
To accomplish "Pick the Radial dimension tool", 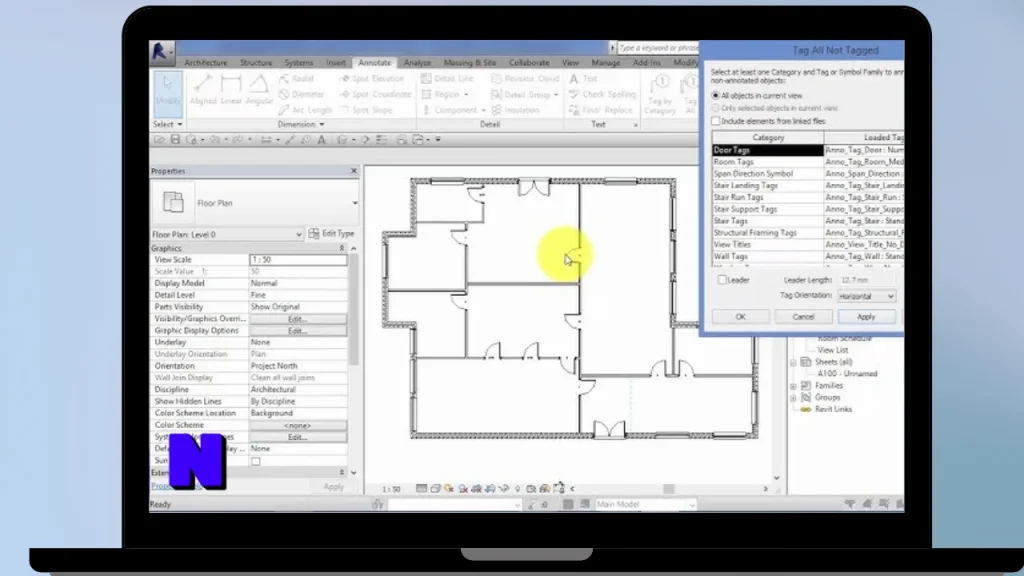I will 296,78.
